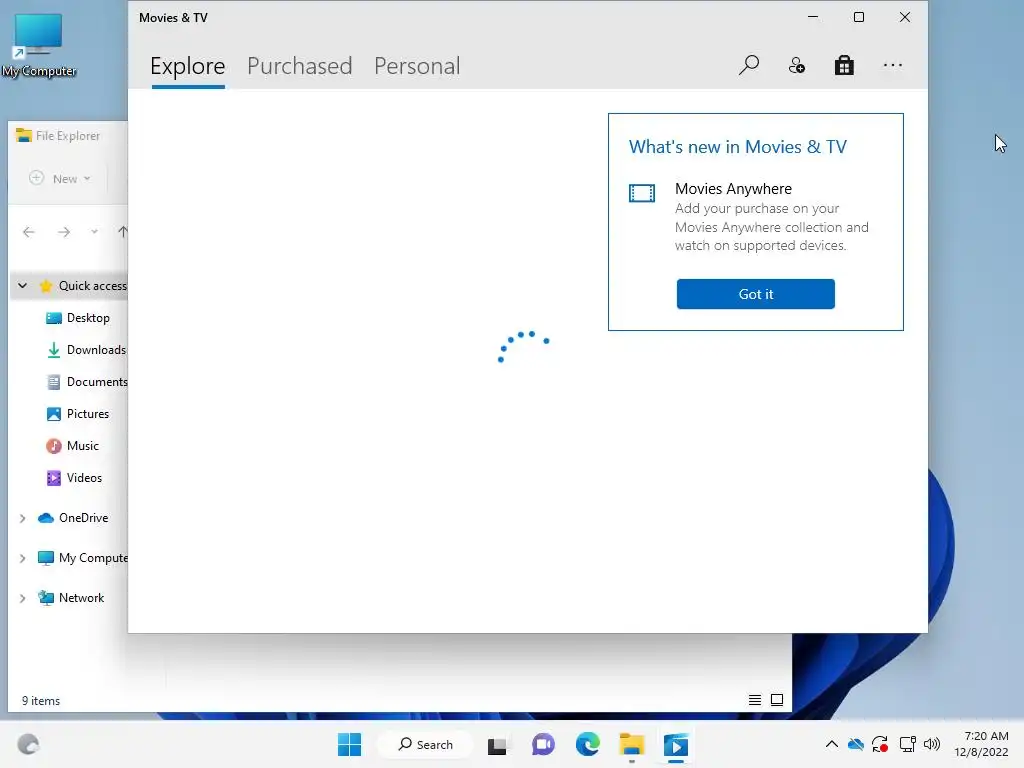Open Chat from the taskbar
Viewport: 1024px width, 768px height.
tap(543, 744)
